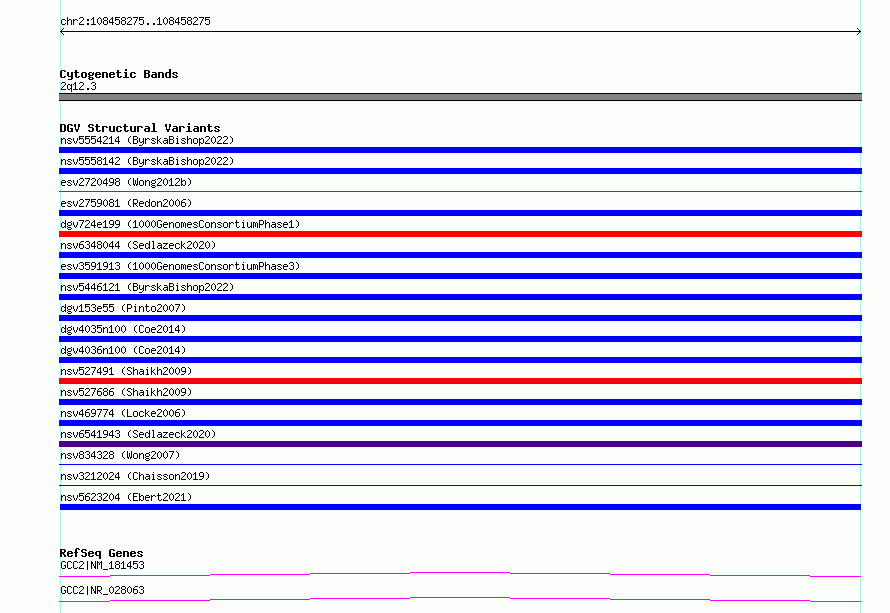This screenshot has height=613, width=890.
Task: Click the chr2:108458275..108458275 coordinate label
Action: tap(135, 21)
